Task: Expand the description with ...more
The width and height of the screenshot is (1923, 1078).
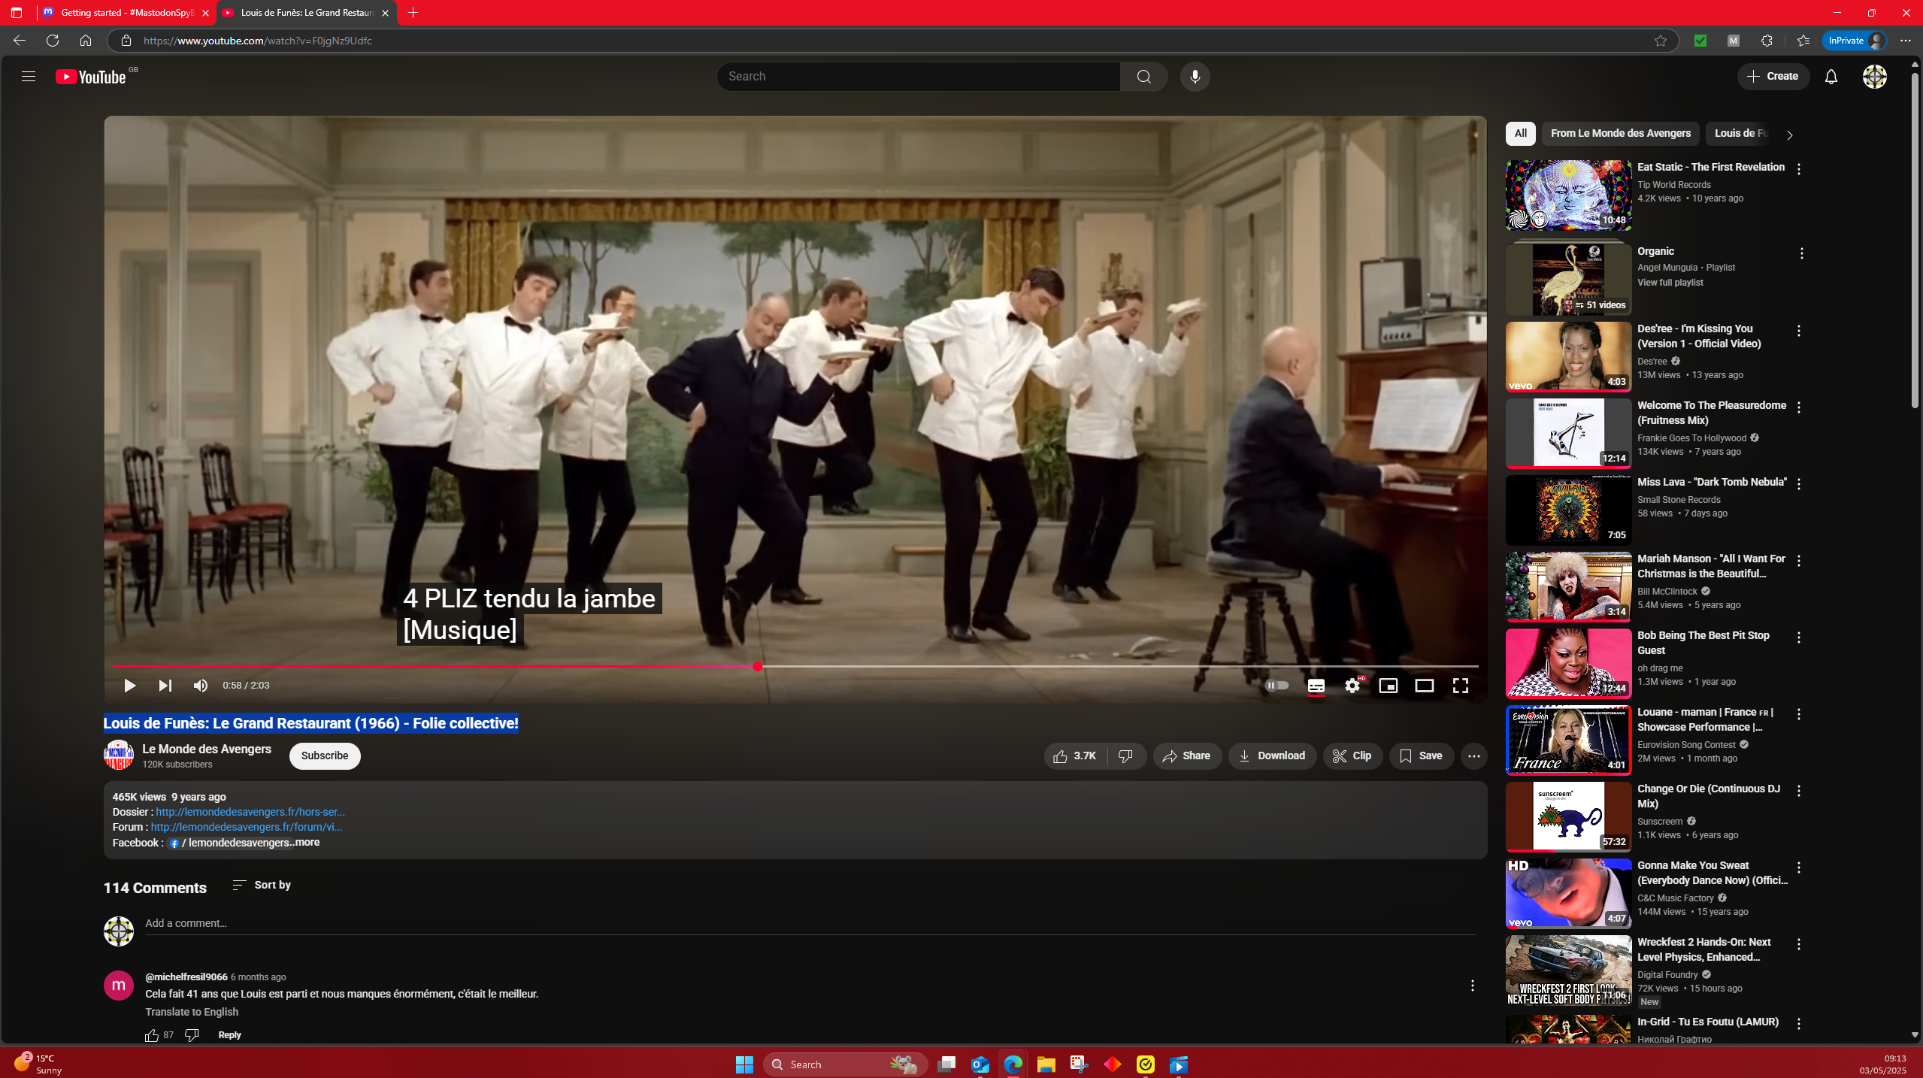Action: tap(305, 842)
